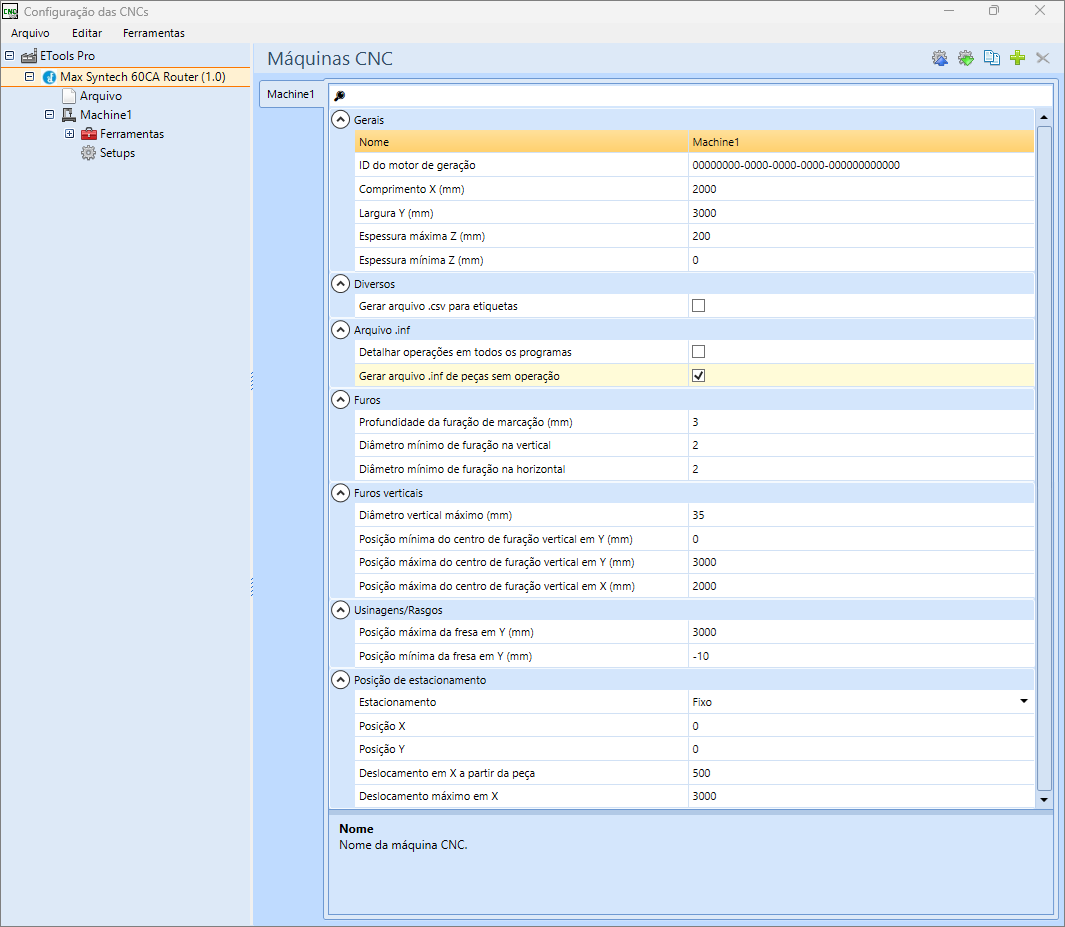Select the Machine1 tab
Image resolution: width=1065 pixels, height=927 pixels.
291,94
